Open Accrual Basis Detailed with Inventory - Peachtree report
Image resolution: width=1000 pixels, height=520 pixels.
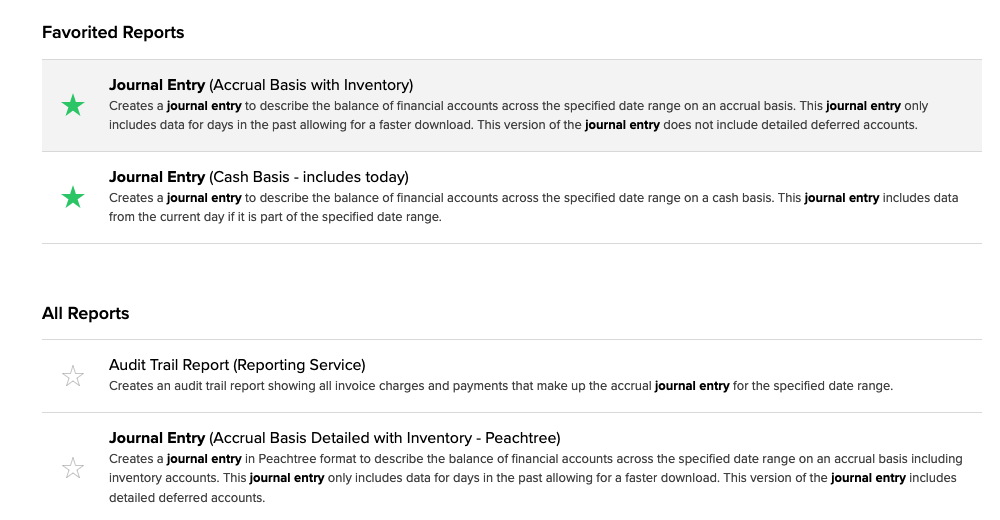334,437
